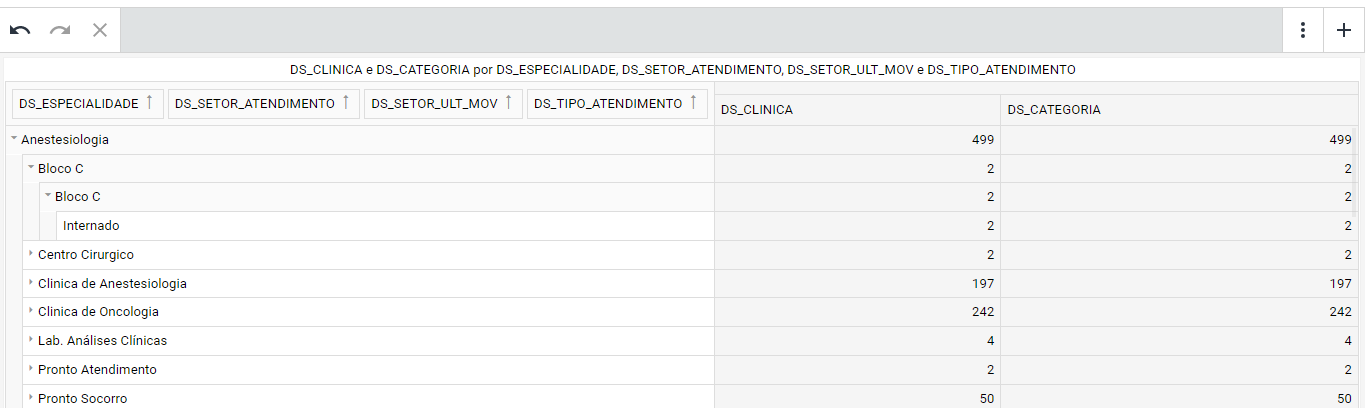Expand the Clinica de Oncologia row
The height and width of the screenshot is (408, 1365).
[x=31, y=312]
